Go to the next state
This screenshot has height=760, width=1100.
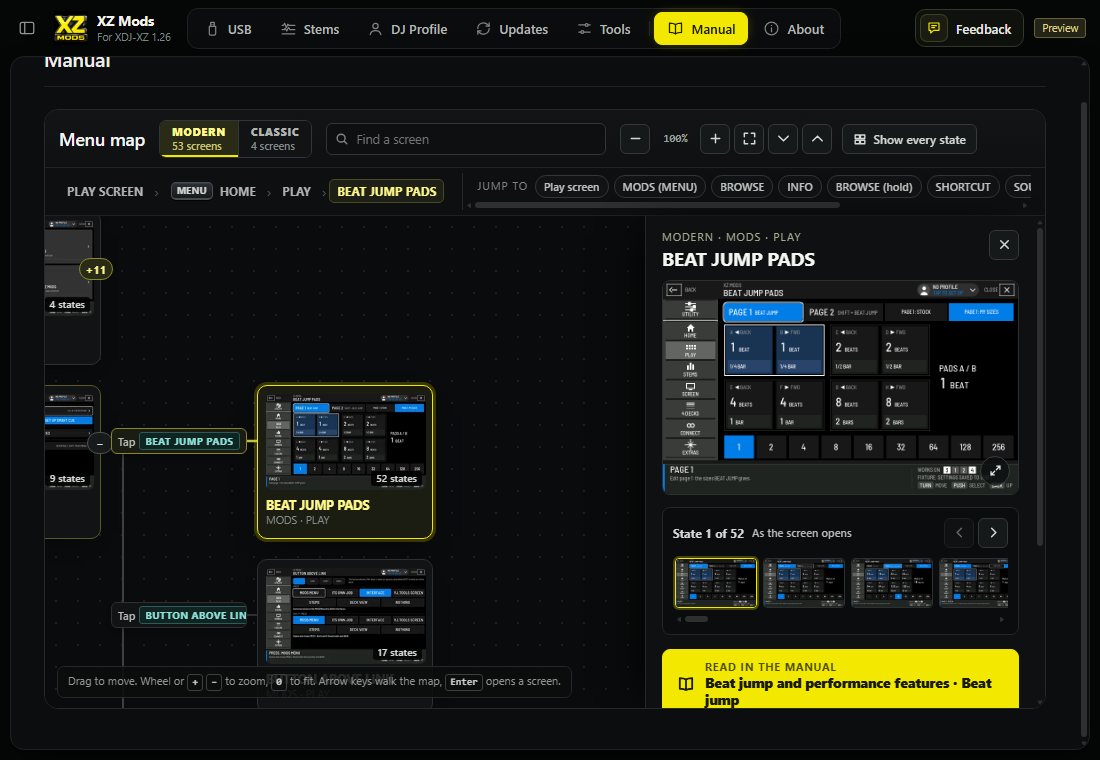click(993, 533)
